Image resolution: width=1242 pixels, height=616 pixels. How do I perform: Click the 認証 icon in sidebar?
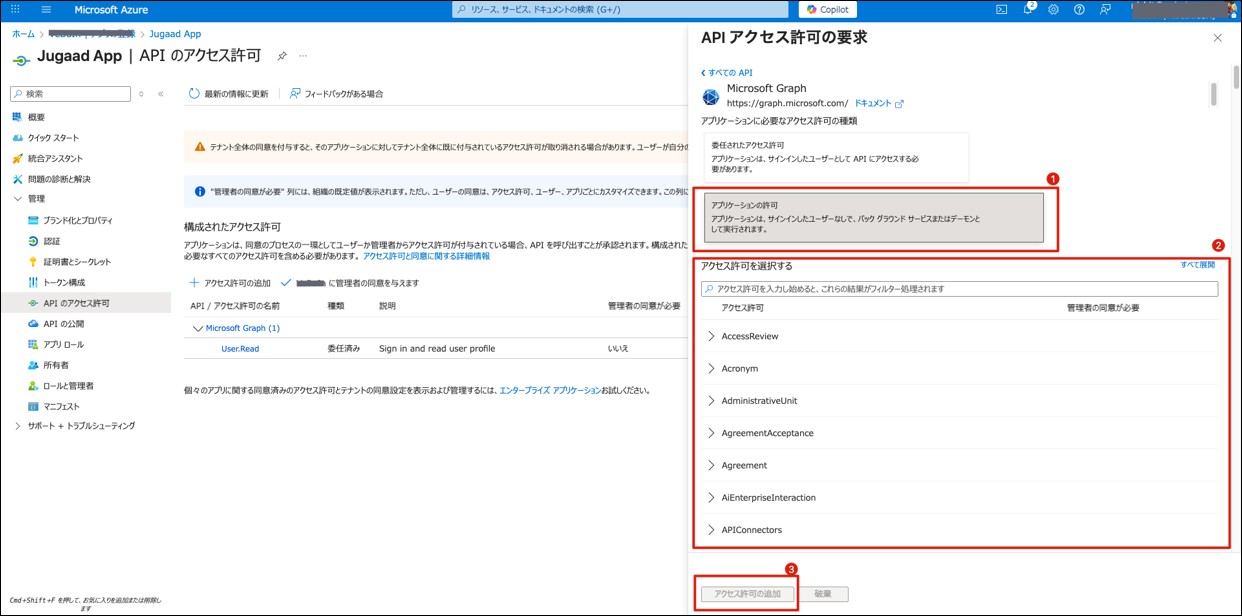[x=33, y=241]
